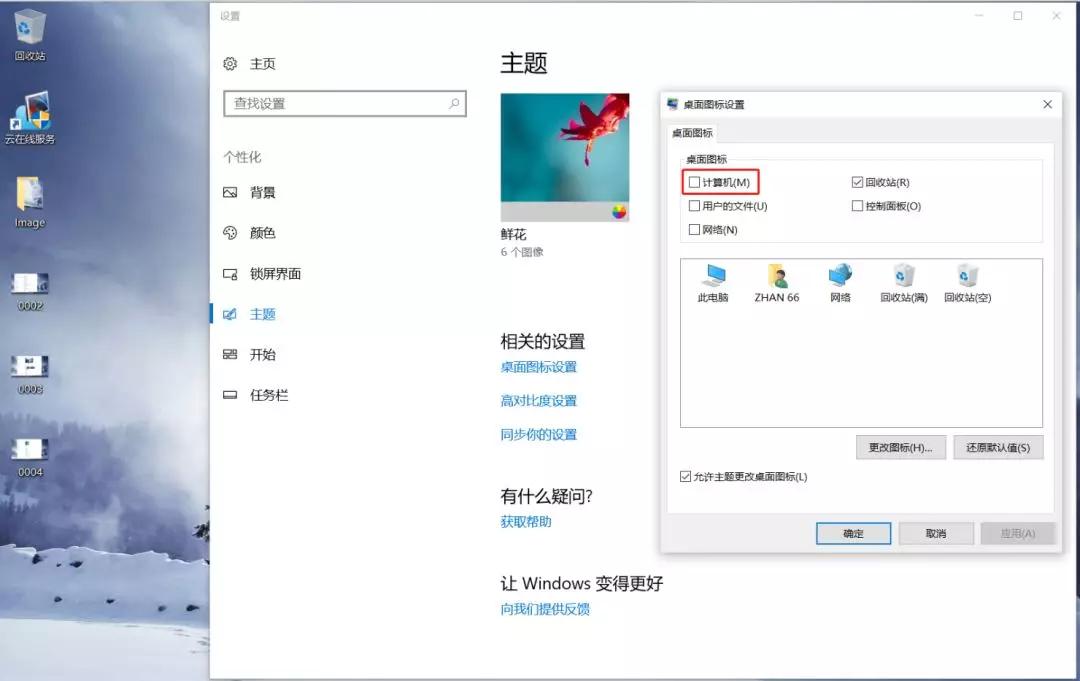Disable the 回收站(R) checkbox
Screen dimensions: 1080x681
(857, 181)
